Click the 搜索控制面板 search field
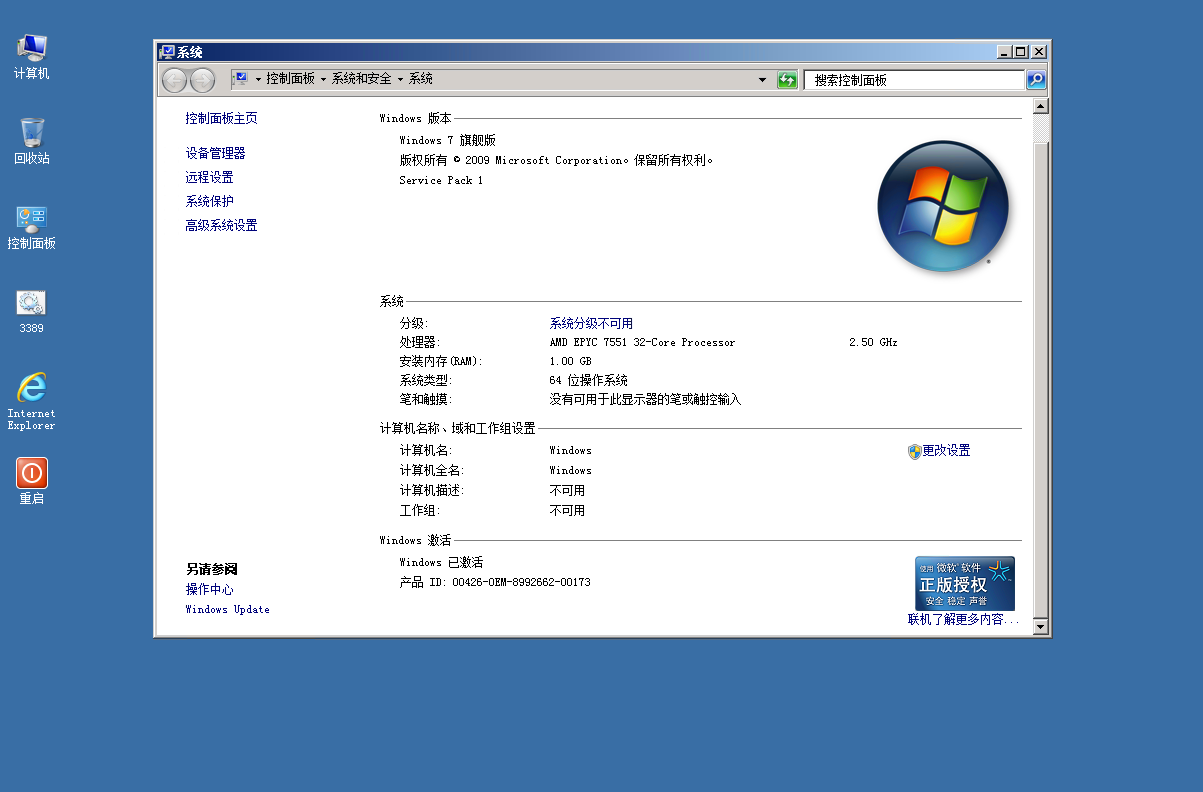 [x=913, y=80]
